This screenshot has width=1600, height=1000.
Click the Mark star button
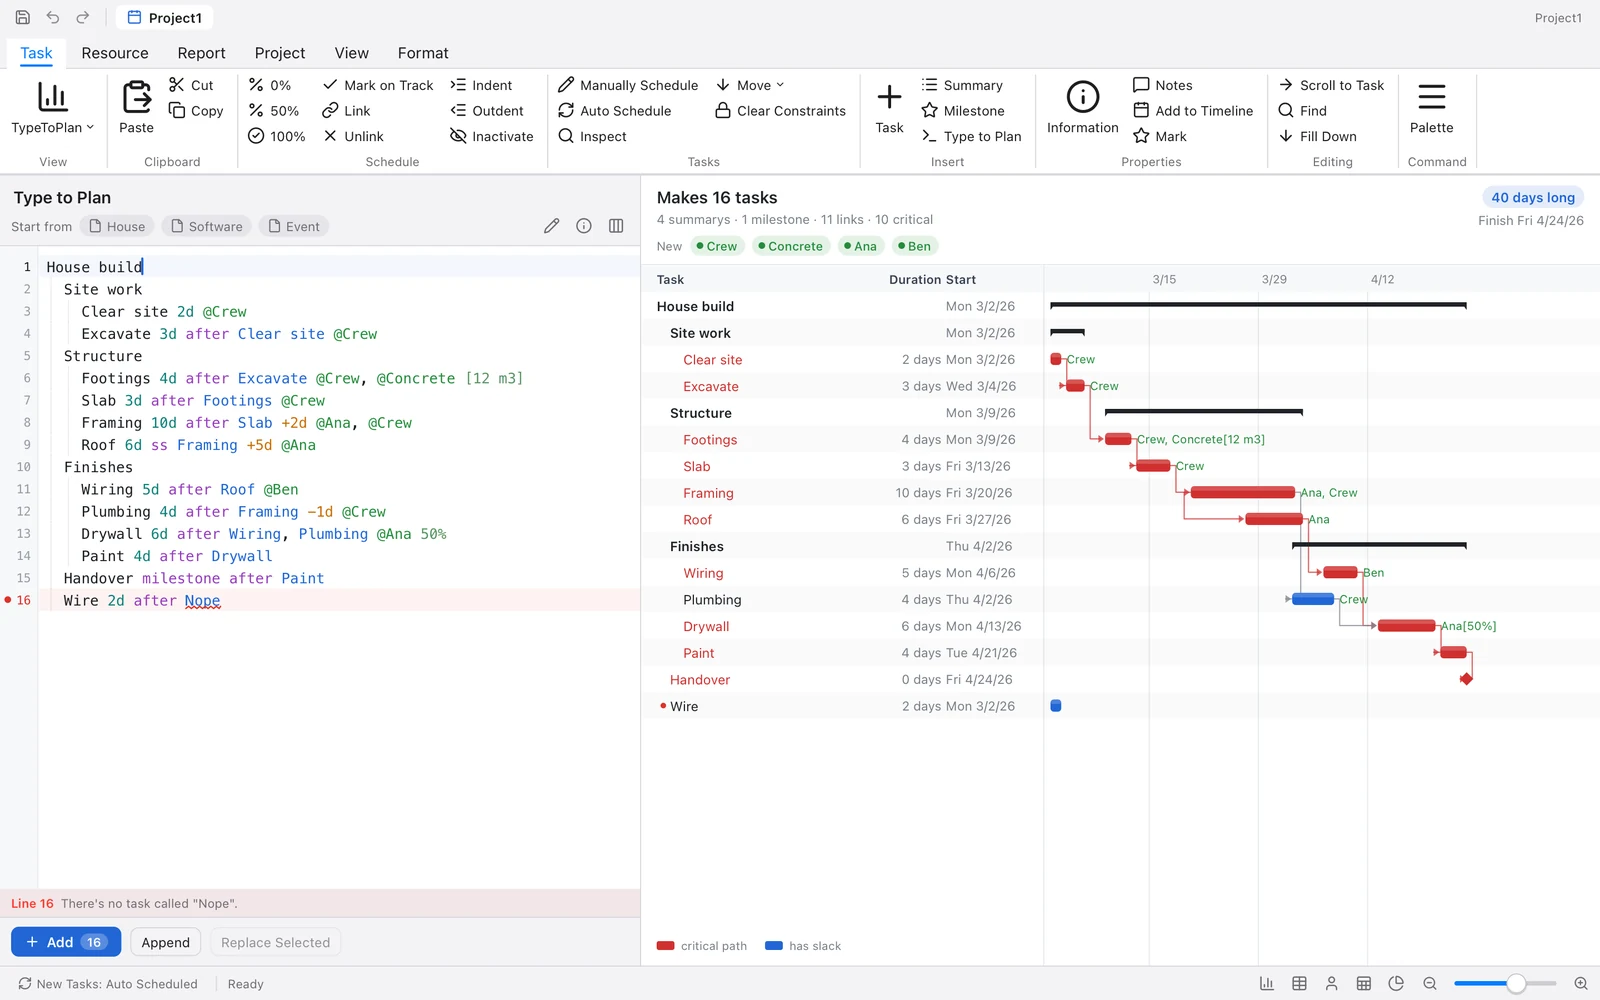(1160, 136)
